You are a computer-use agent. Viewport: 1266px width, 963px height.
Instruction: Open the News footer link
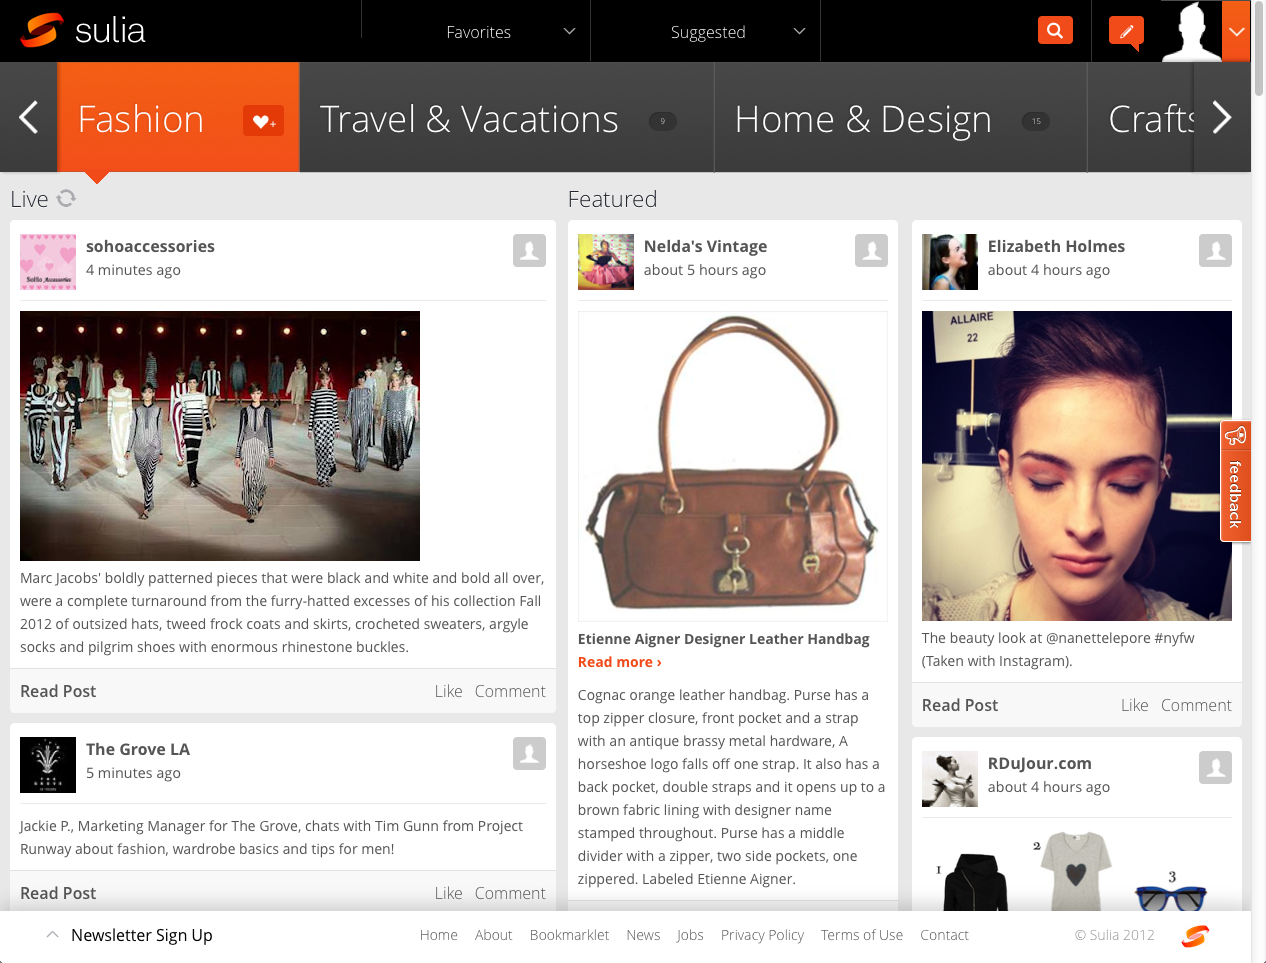(643, 935)
